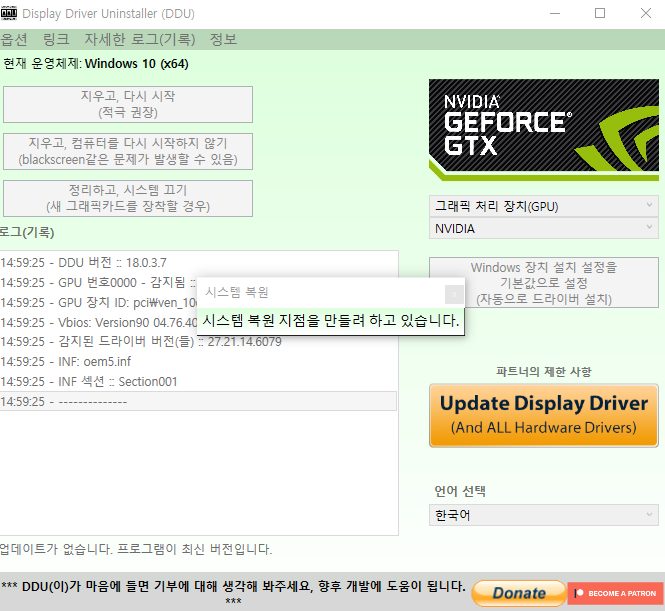Minimize the DDU window
Image resolution: width=665 pixels, height=611 pixels.
click(555, 14)
